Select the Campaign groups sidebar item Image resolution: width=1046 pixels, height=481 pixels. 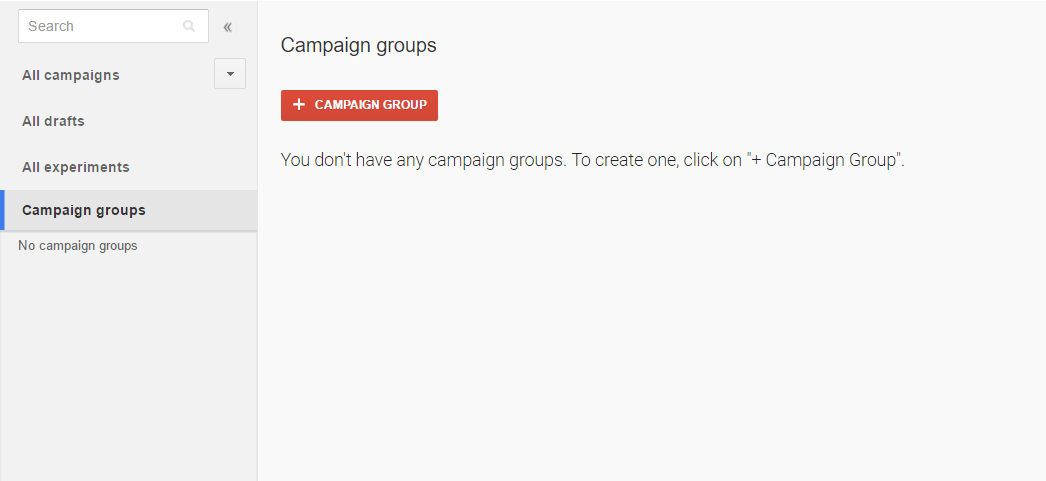pos(129,210)
